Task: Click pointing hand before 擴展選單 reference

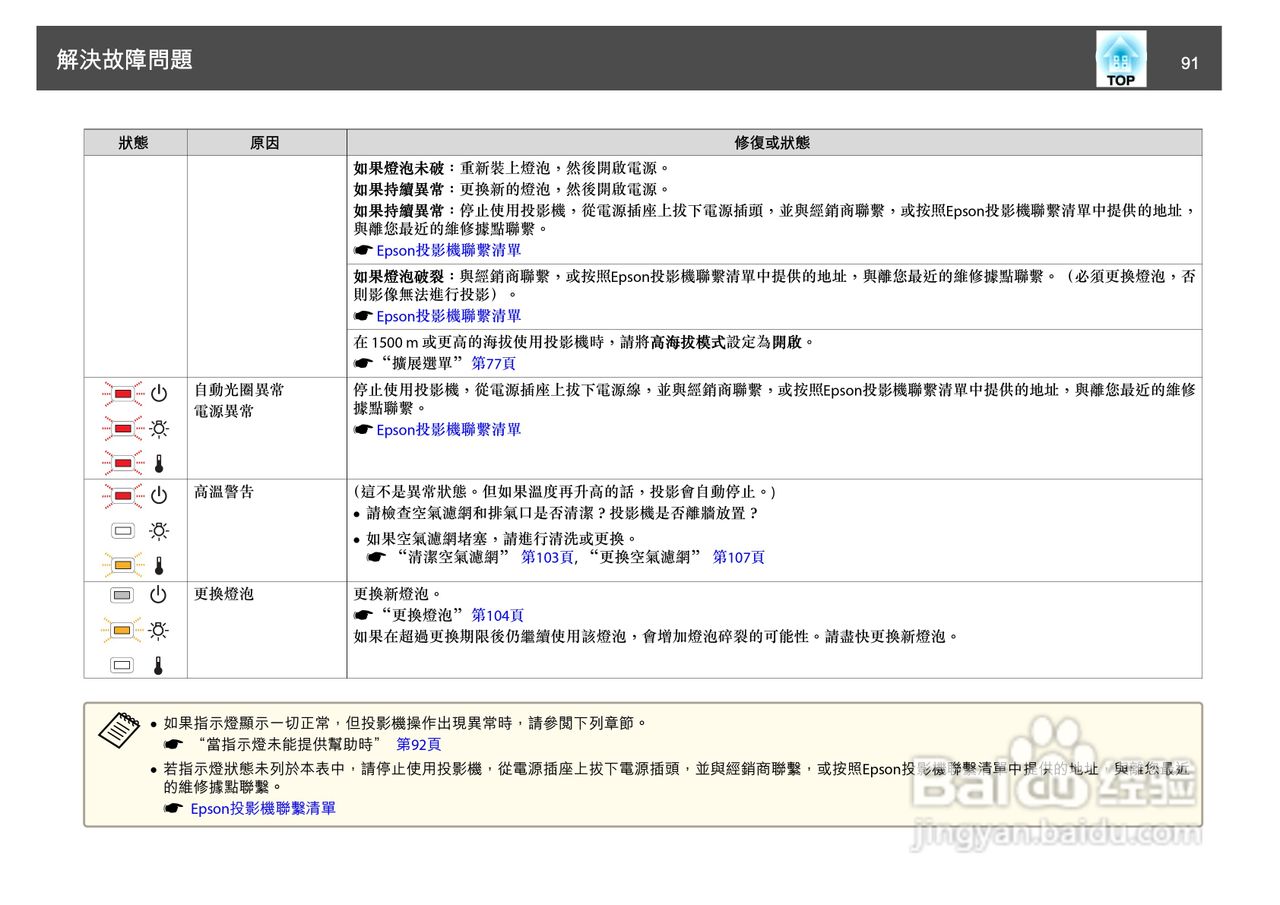Action: pos(362,364)
